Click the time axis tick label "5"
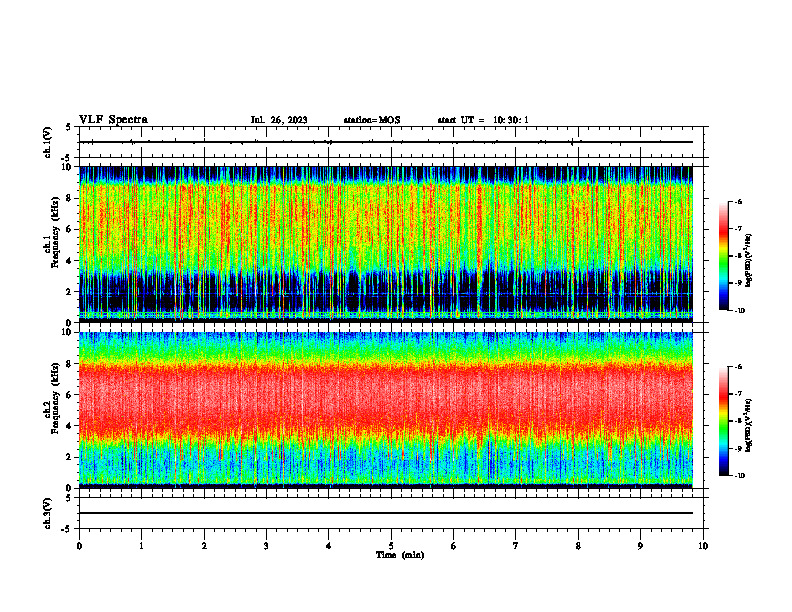Screen dimensions: 792x612 click(391, 545)
